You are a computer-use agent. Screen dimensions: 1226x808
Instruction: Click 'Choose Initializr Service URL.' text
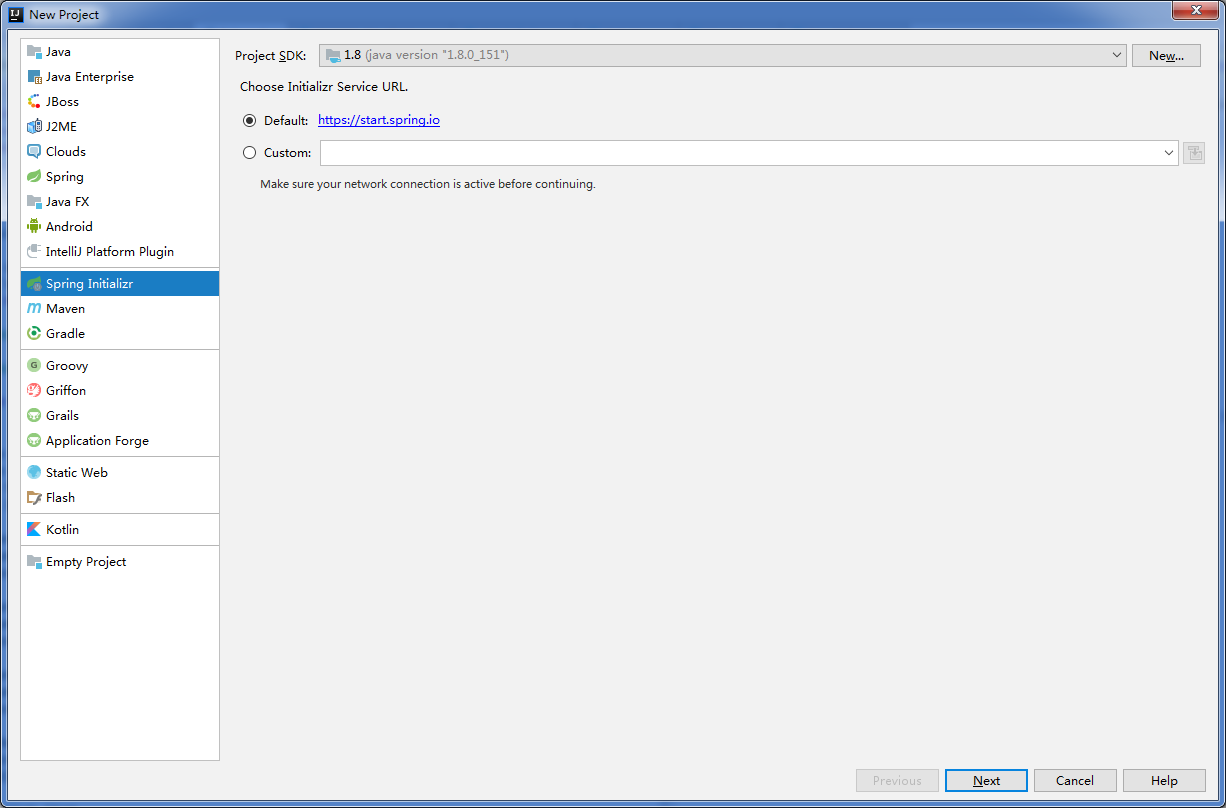324,87
